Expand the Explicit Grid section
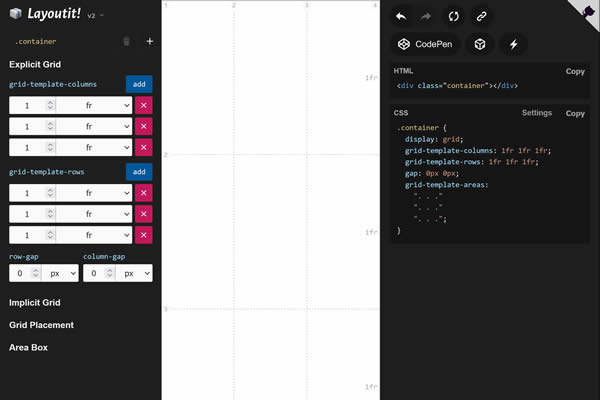The width and height of the screenshot is (600, 400). coord(35,64)
